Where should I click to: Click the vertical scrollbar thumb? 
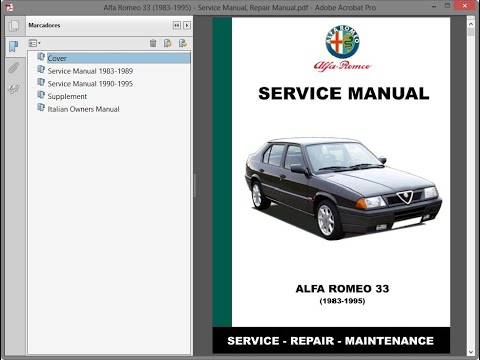[471, 32]
